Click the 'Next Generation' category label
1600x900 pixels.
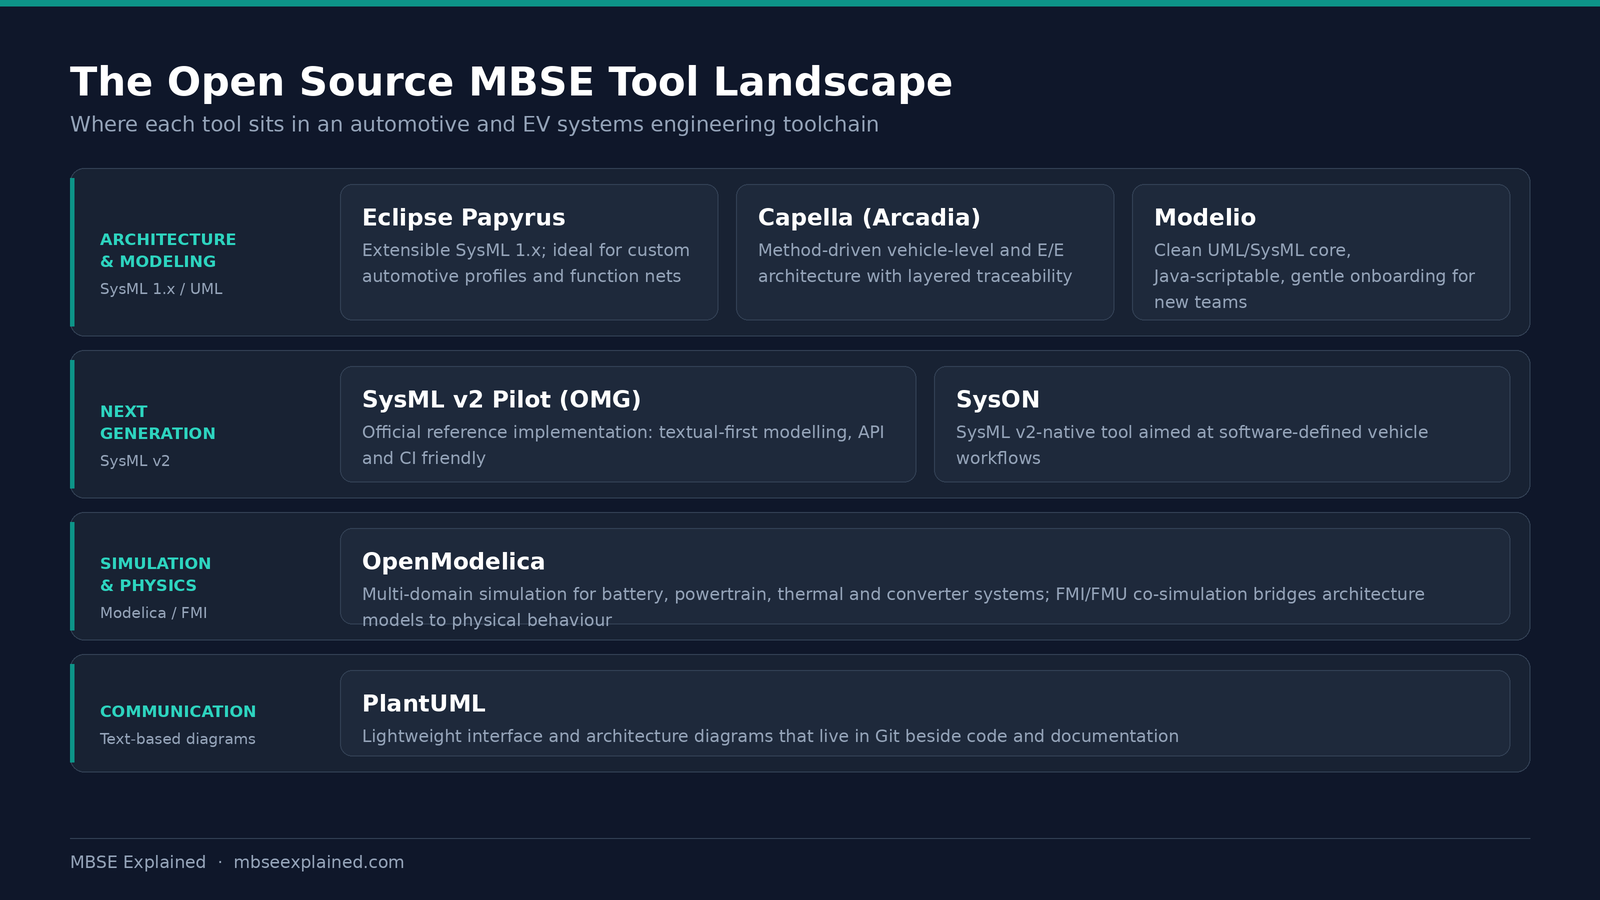(158, 422)
